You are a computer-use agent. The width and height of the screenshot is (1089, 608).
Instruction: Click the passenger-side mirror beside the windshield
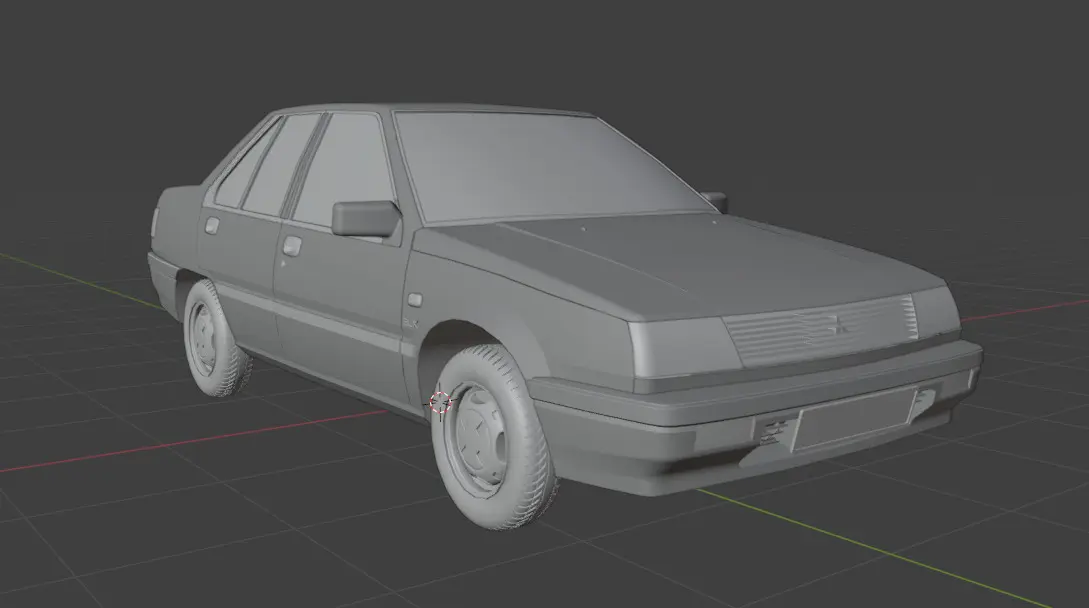click(x=715, y=201)
